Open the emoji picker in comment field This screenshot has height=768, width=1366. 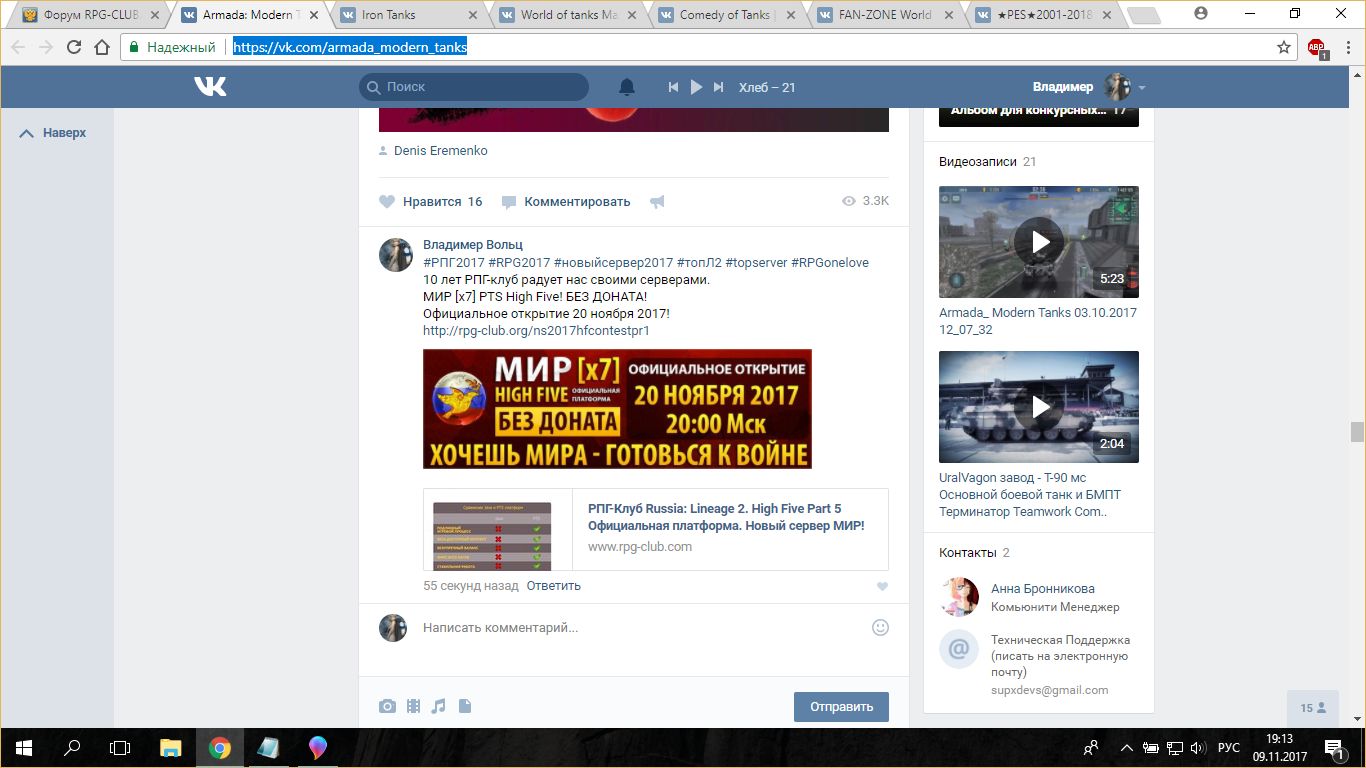pyautogui.click(x=880, y=628)
